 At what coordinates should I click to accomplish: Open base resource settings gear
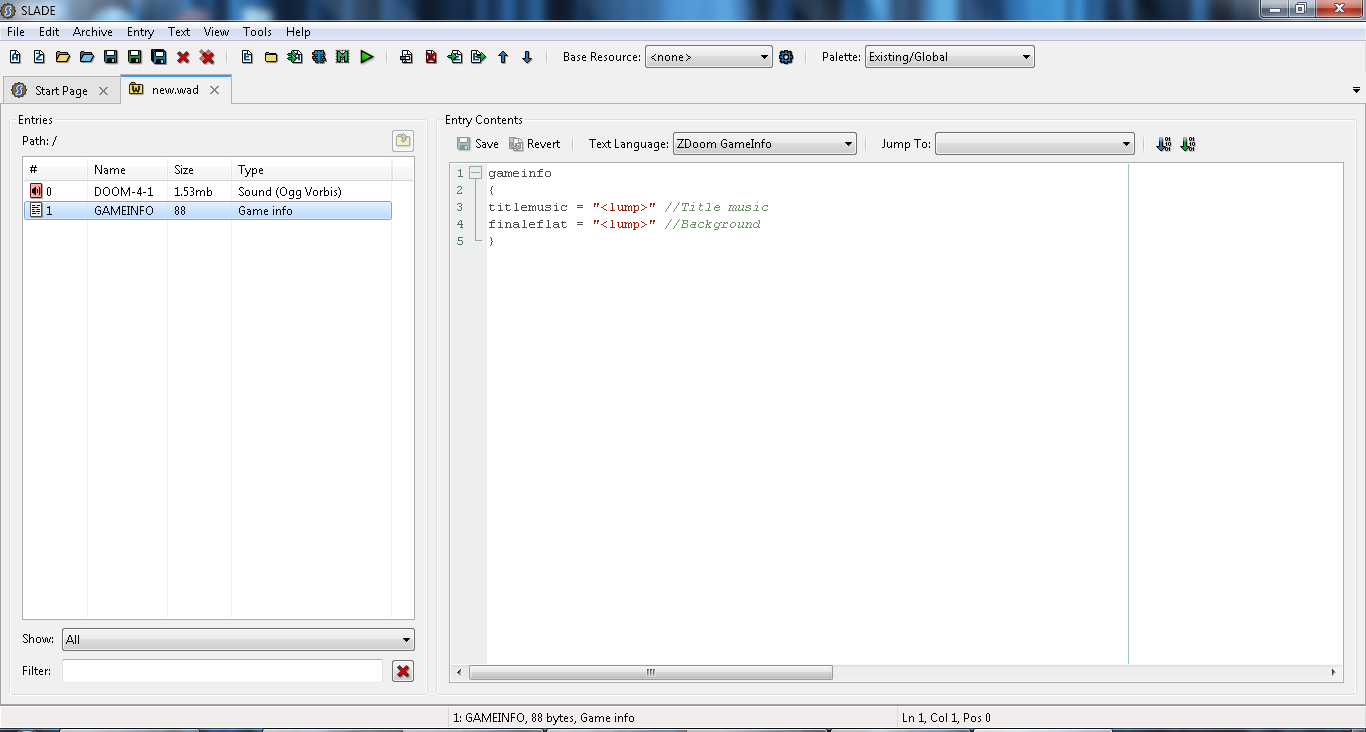click(786, 57)
